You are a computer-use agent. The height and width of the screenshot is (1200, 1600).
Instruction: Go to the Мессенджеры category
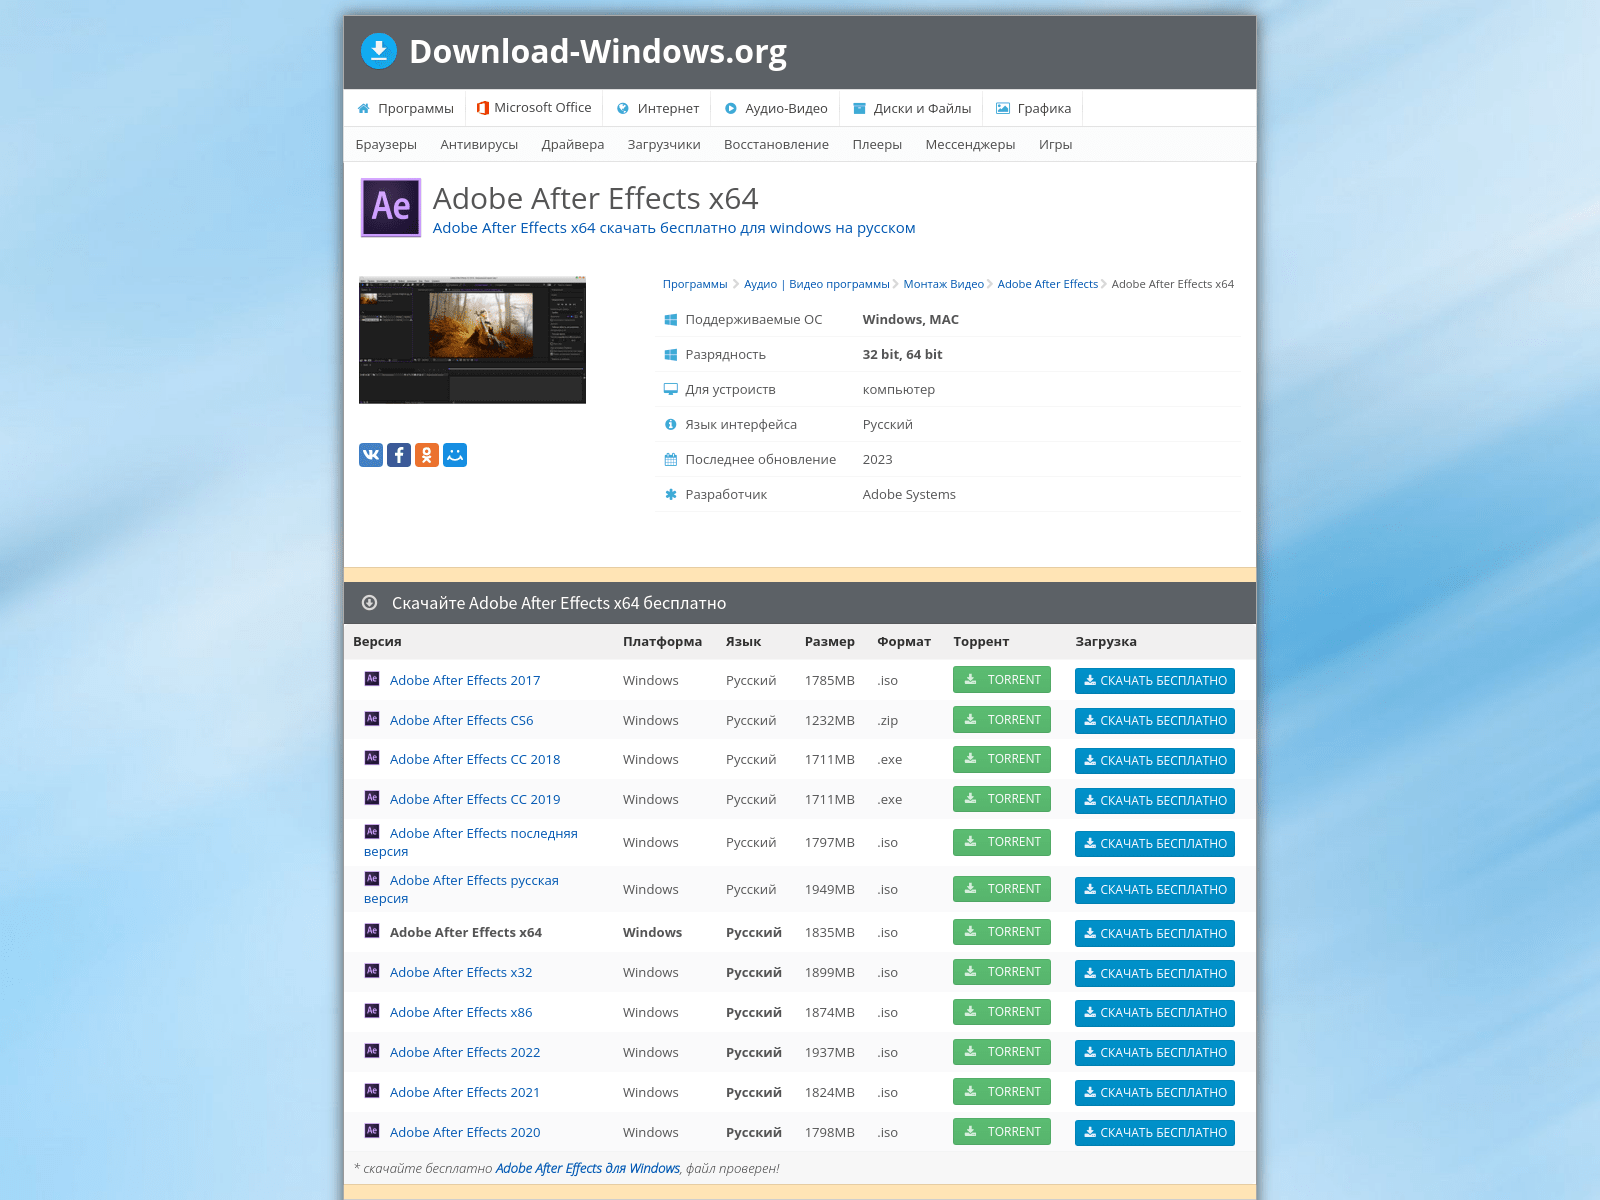click(x=970, y=145)
